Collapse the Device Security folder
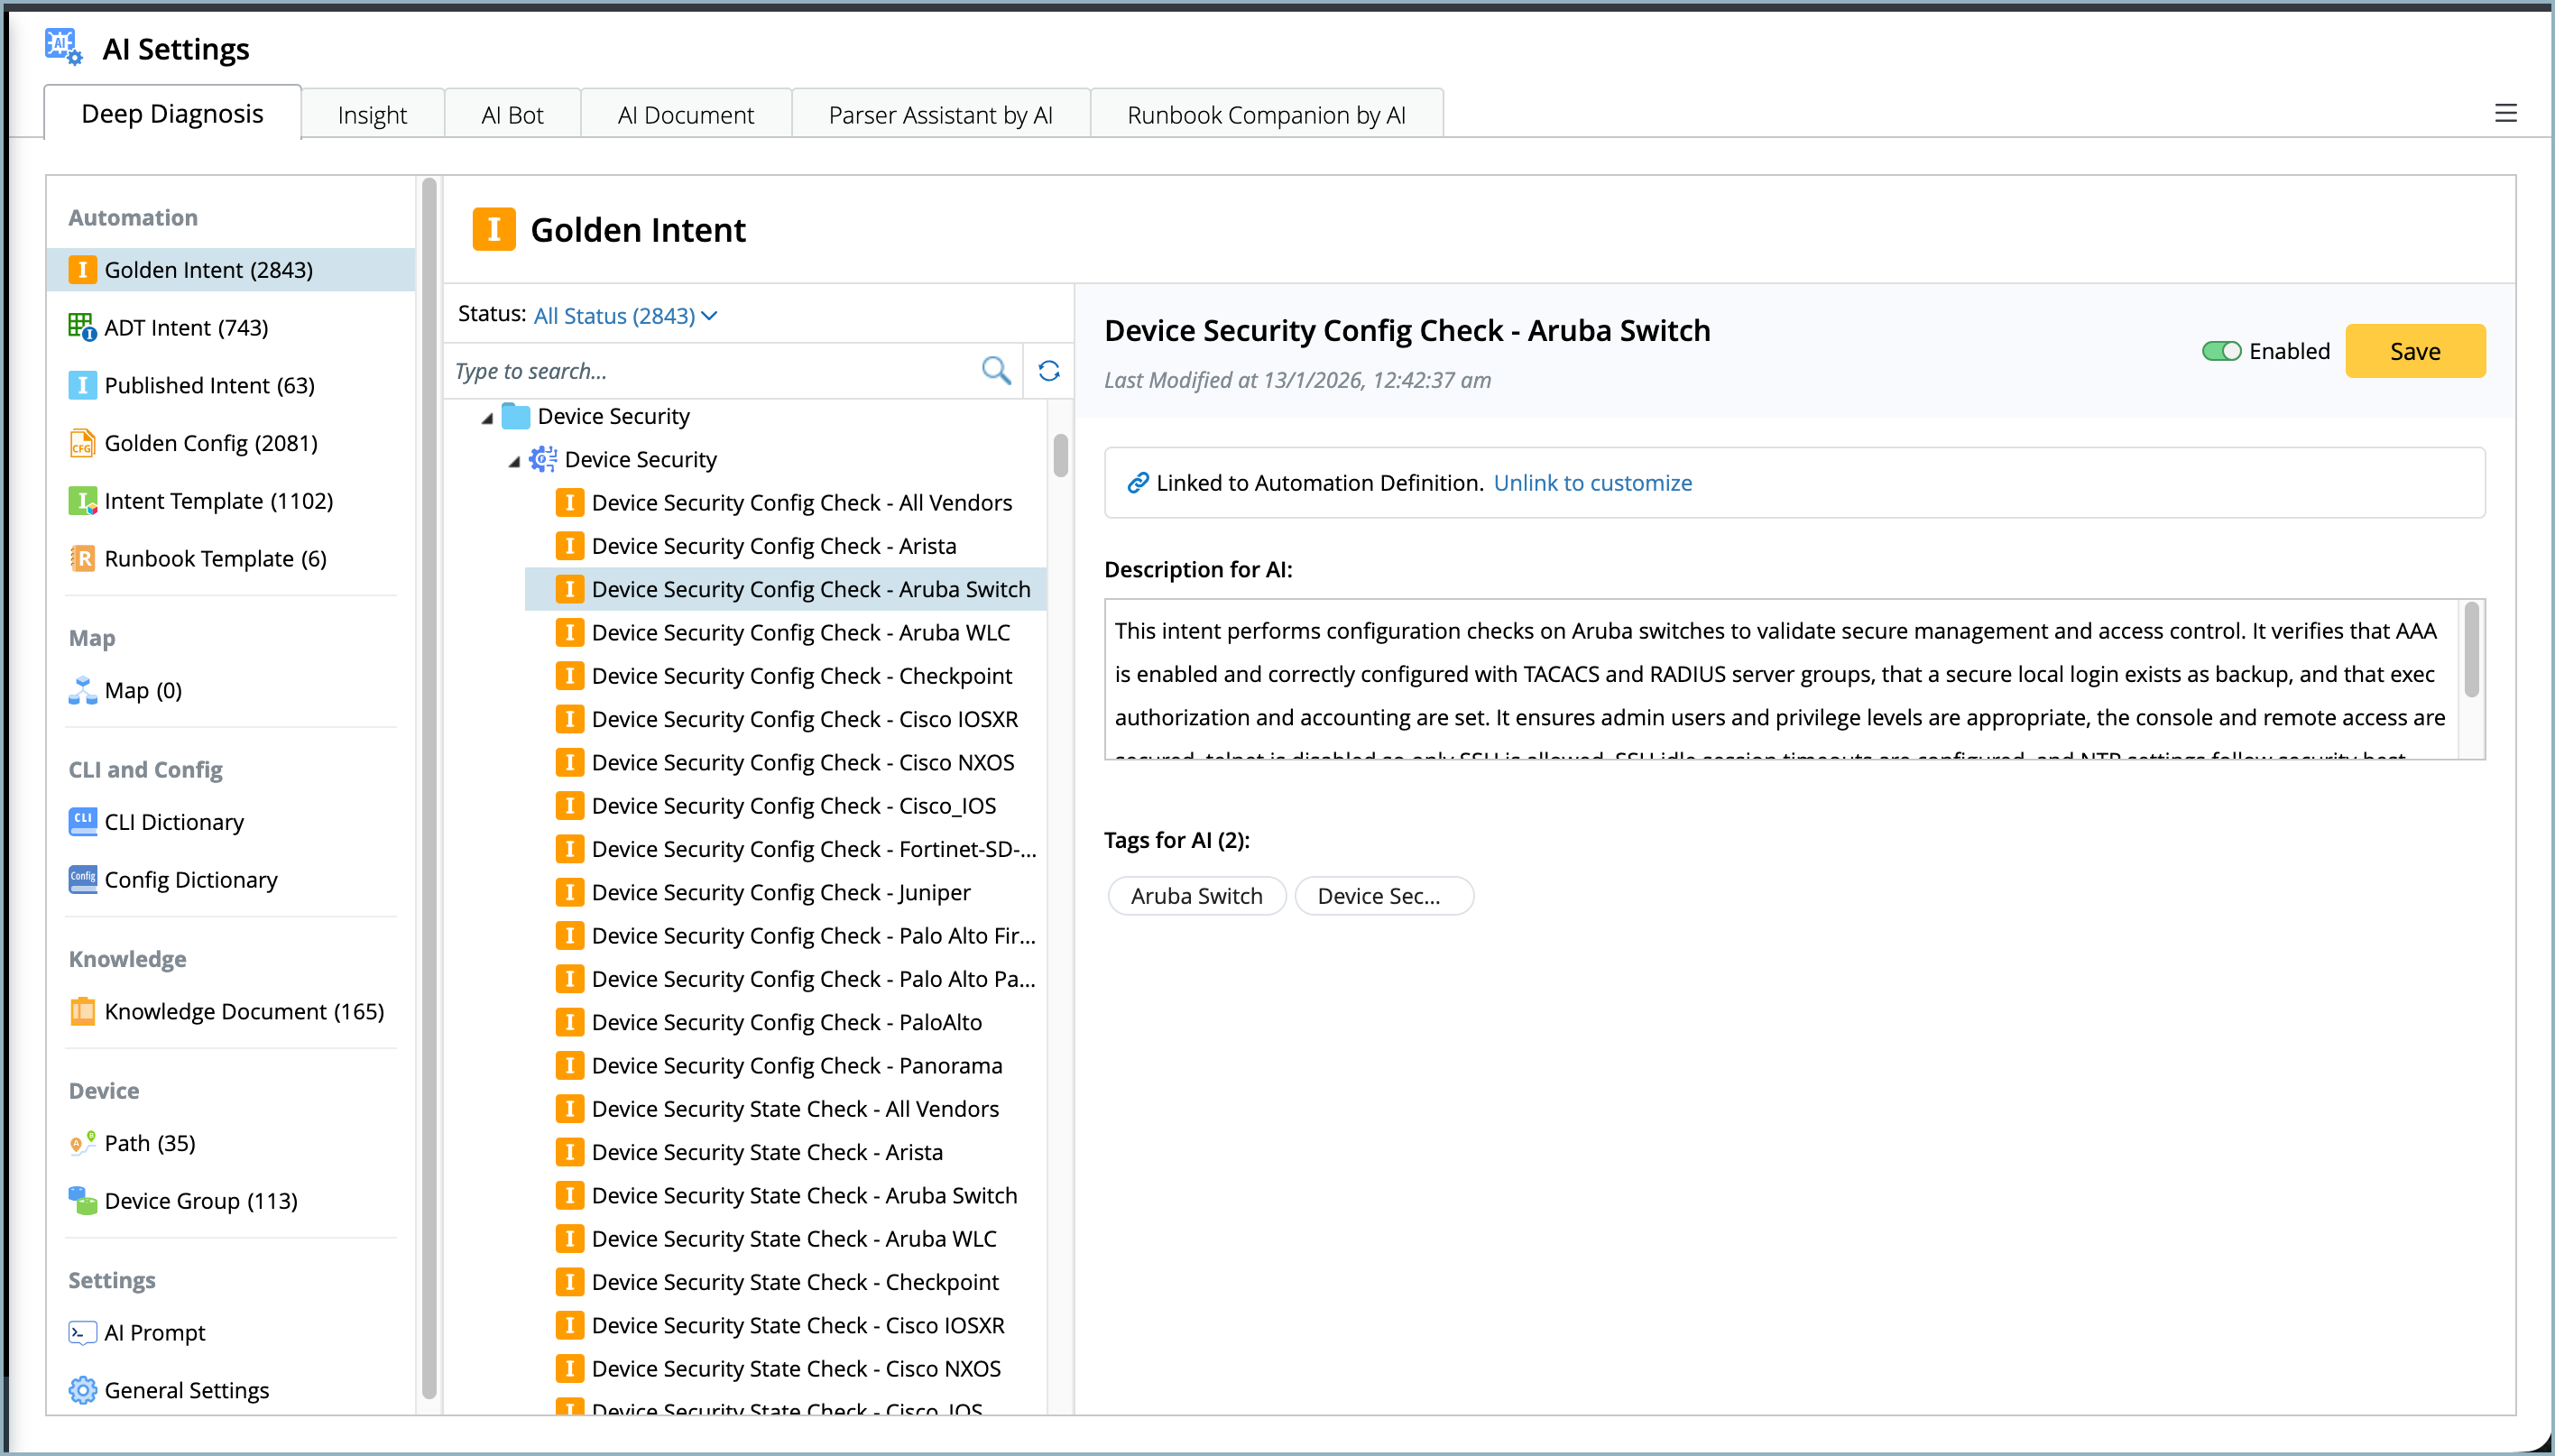2555x1456 pixels. (487, 418)
